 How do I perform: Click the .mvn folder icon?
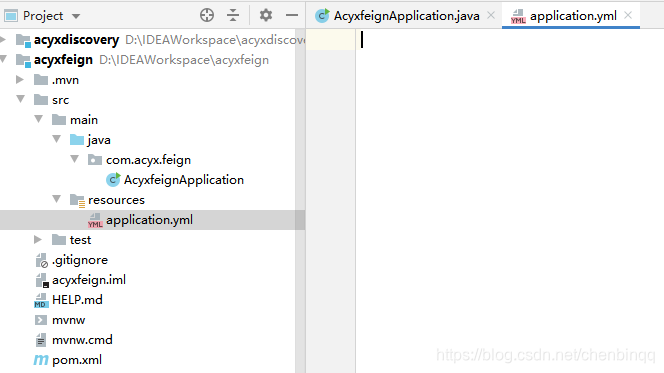41,80
